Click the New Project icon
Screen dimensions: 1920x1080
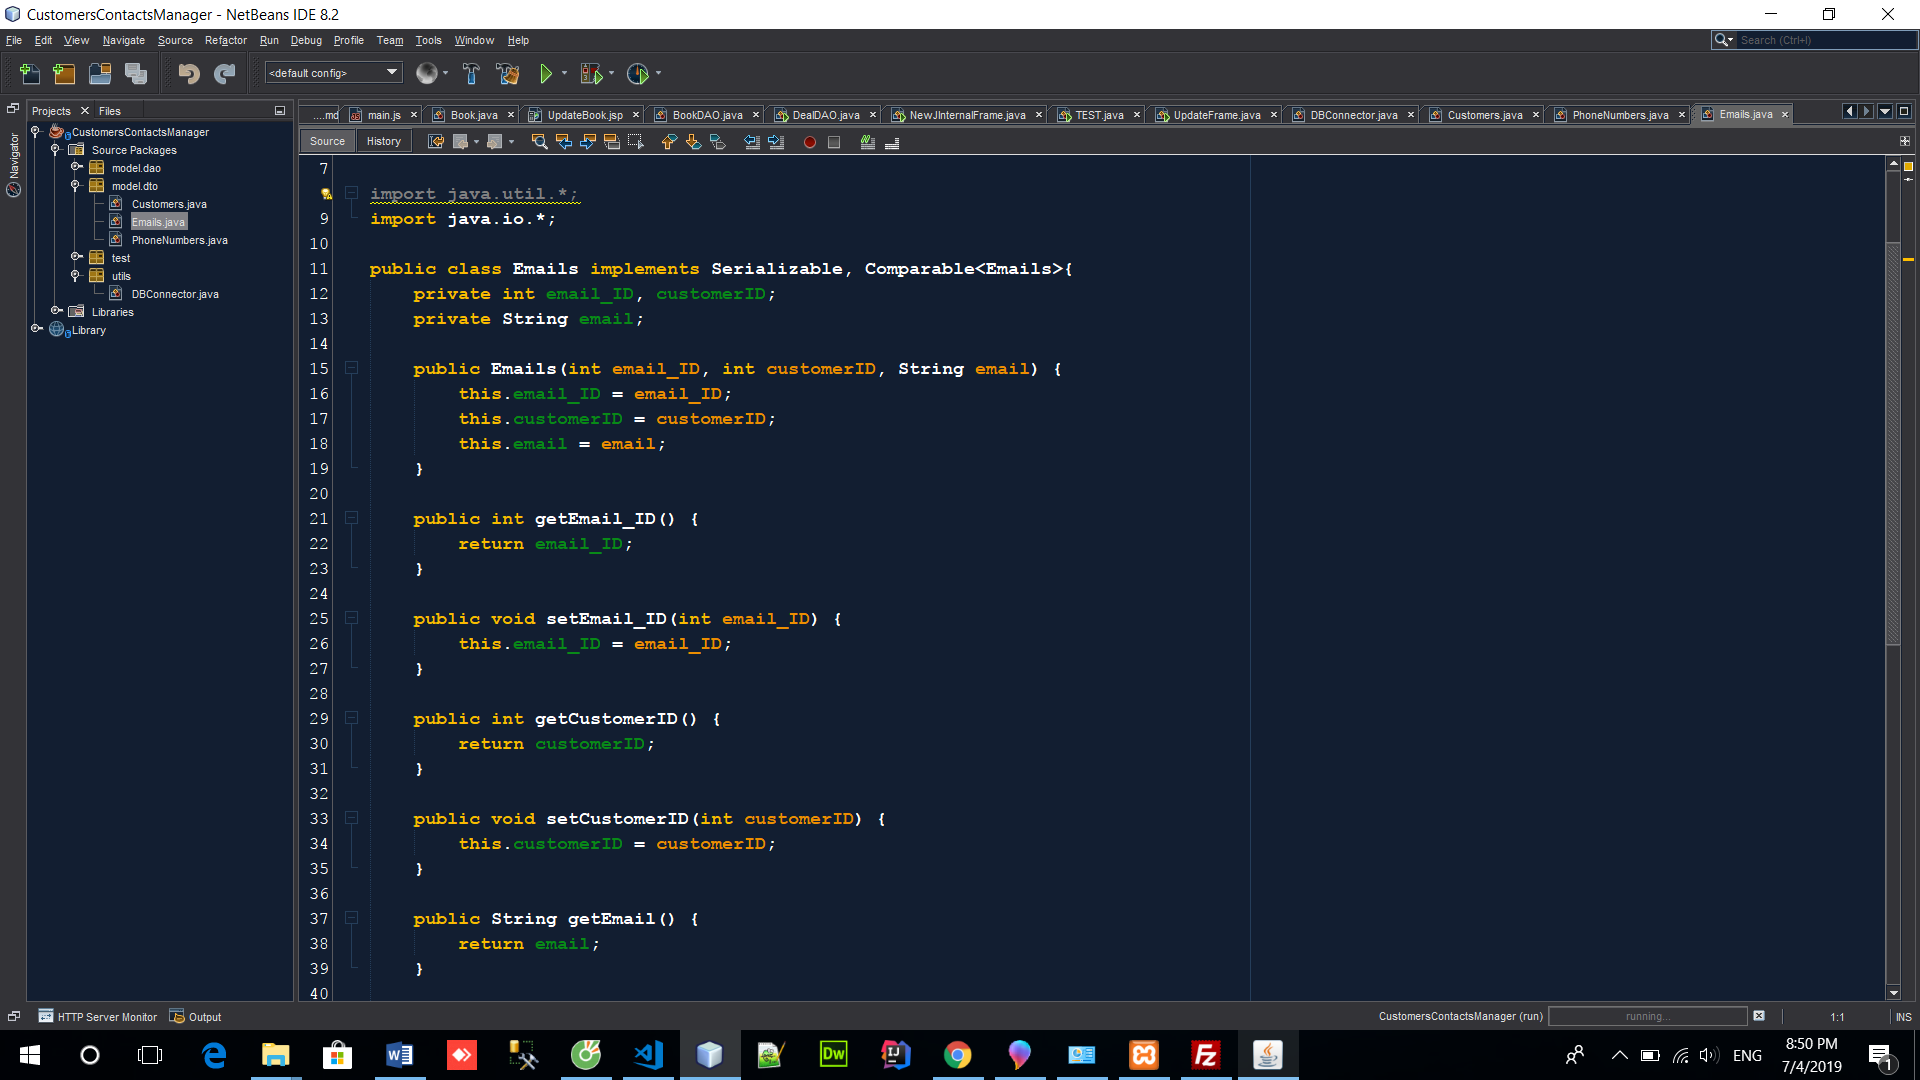(x=64, y=73)
